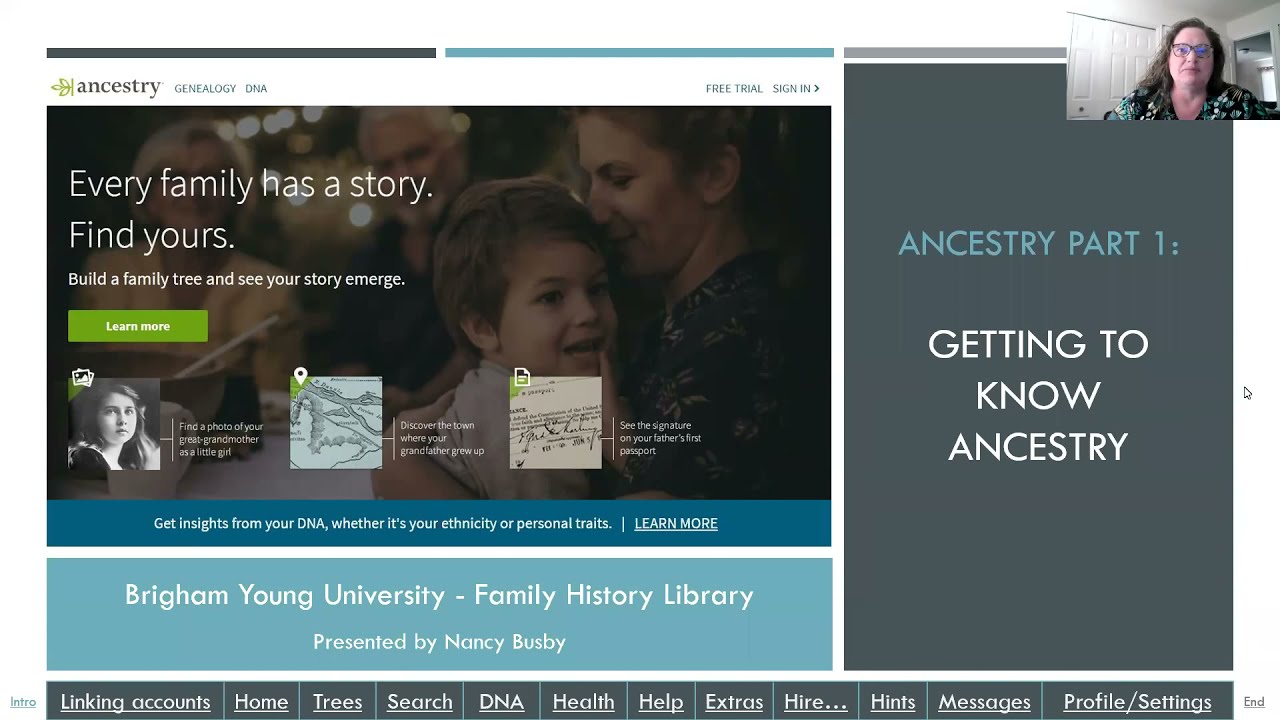
Task: Click 'See the signature on your father's first passport' caption
Action: 660,438
